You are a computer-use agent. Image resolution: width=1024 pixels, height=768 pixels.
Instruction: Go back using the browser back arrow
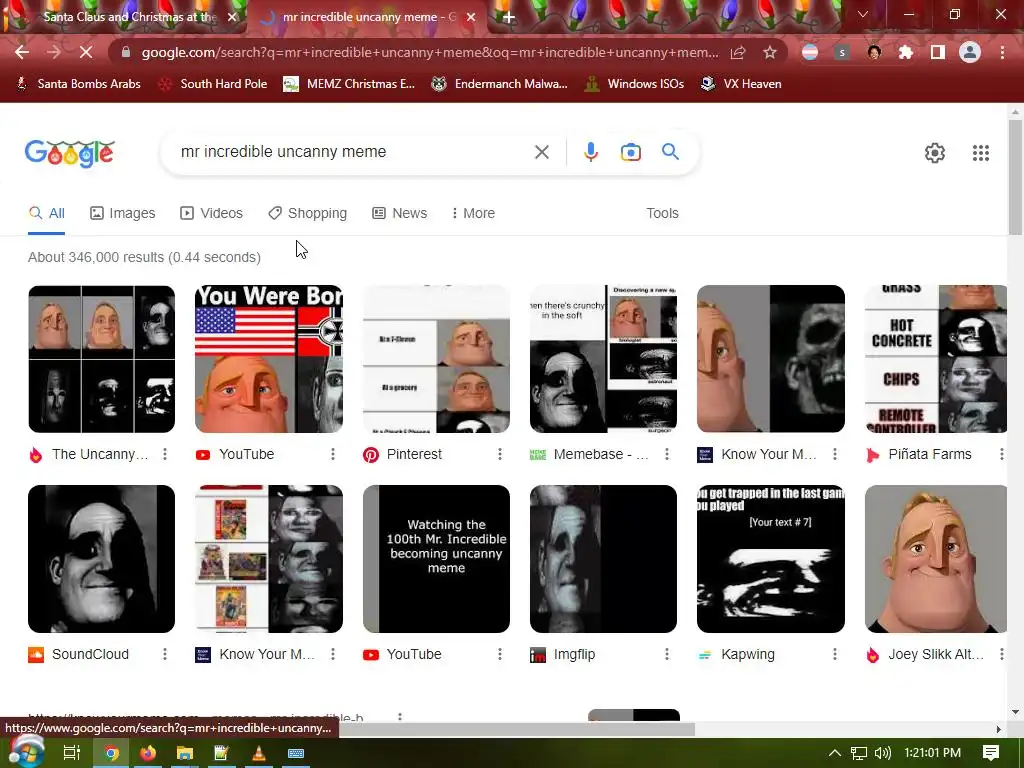pos(22,52)
